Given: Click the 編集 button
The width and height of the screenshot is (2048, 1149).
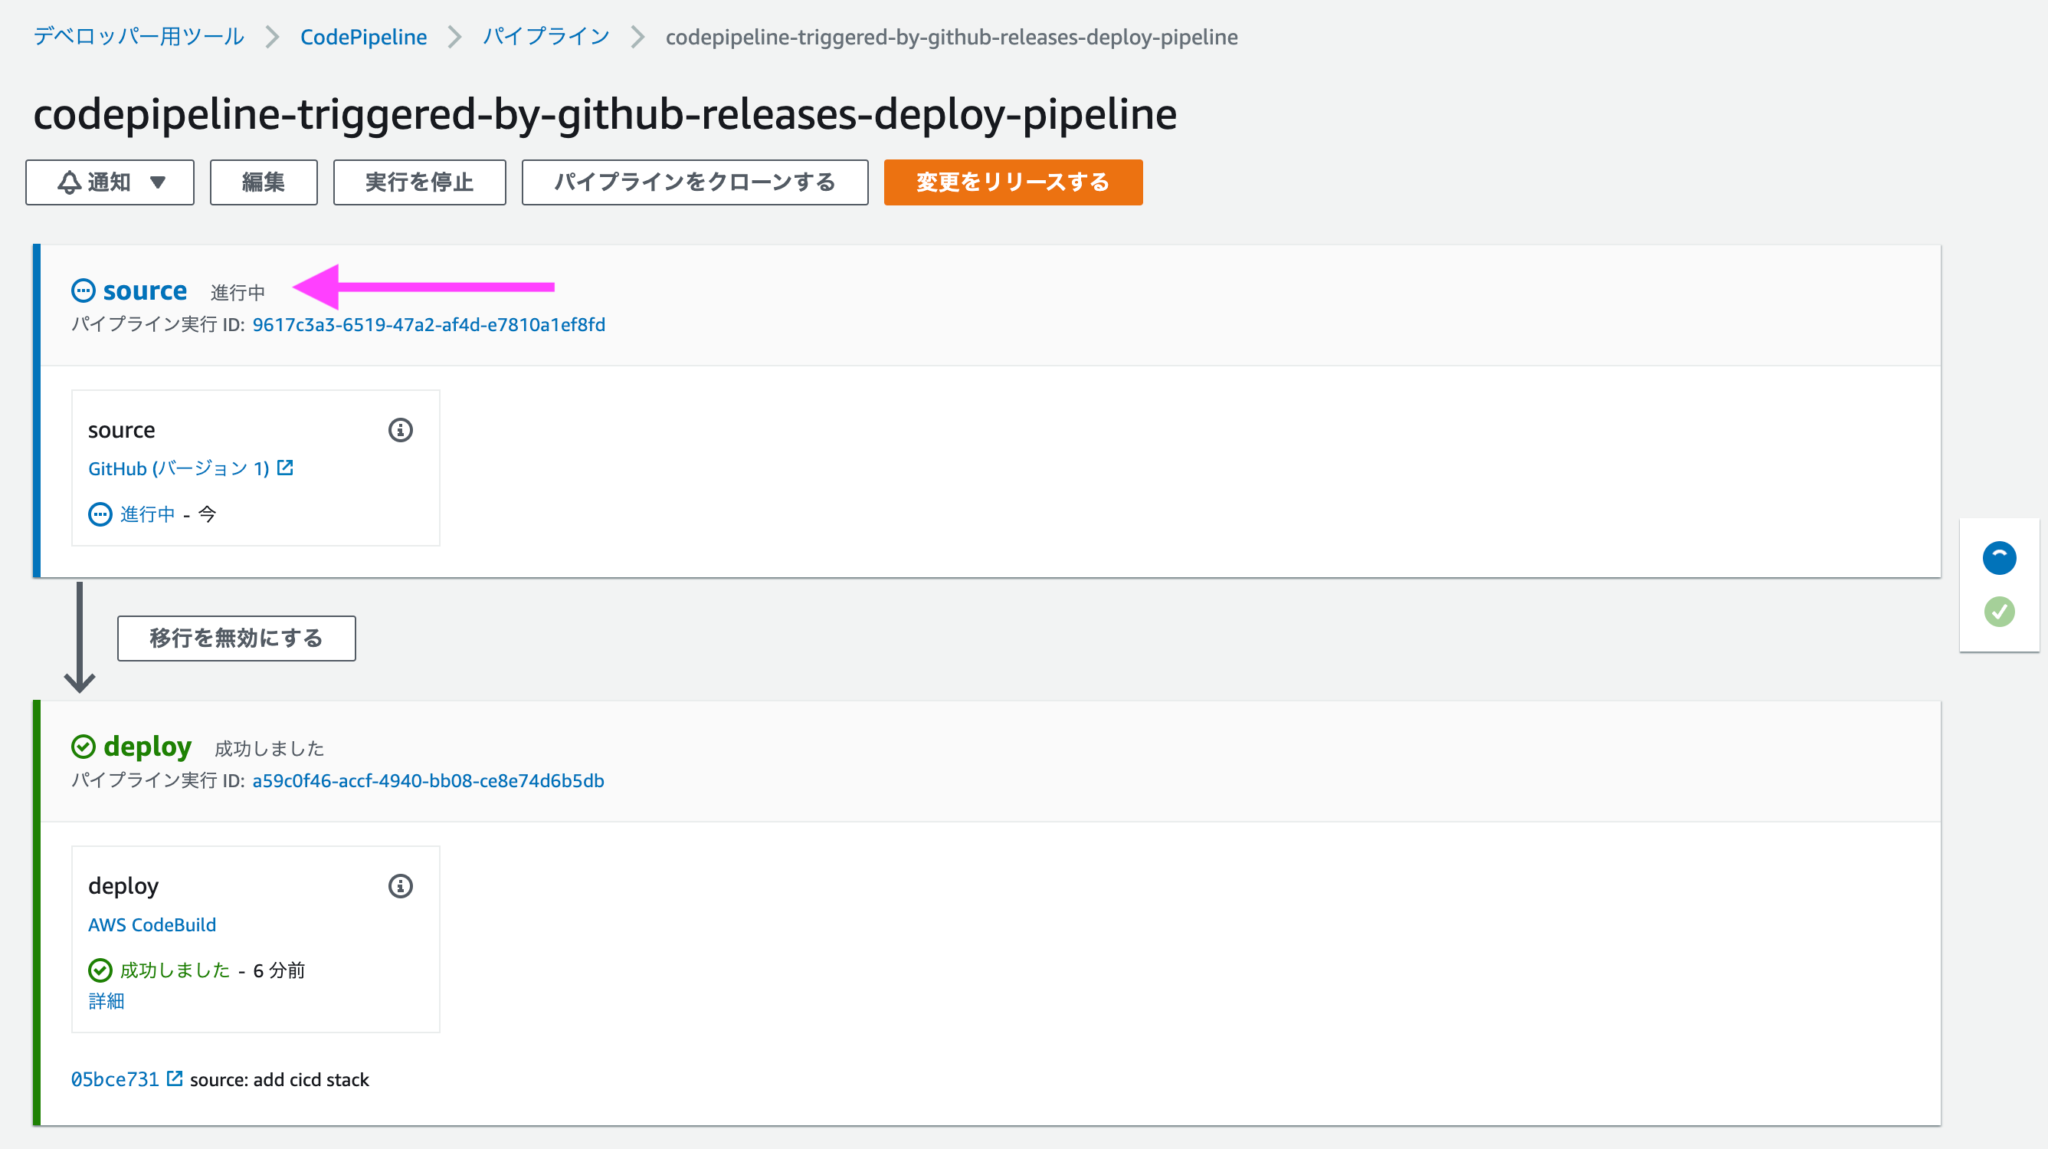Looking at the screenshot, I should 263,181.
